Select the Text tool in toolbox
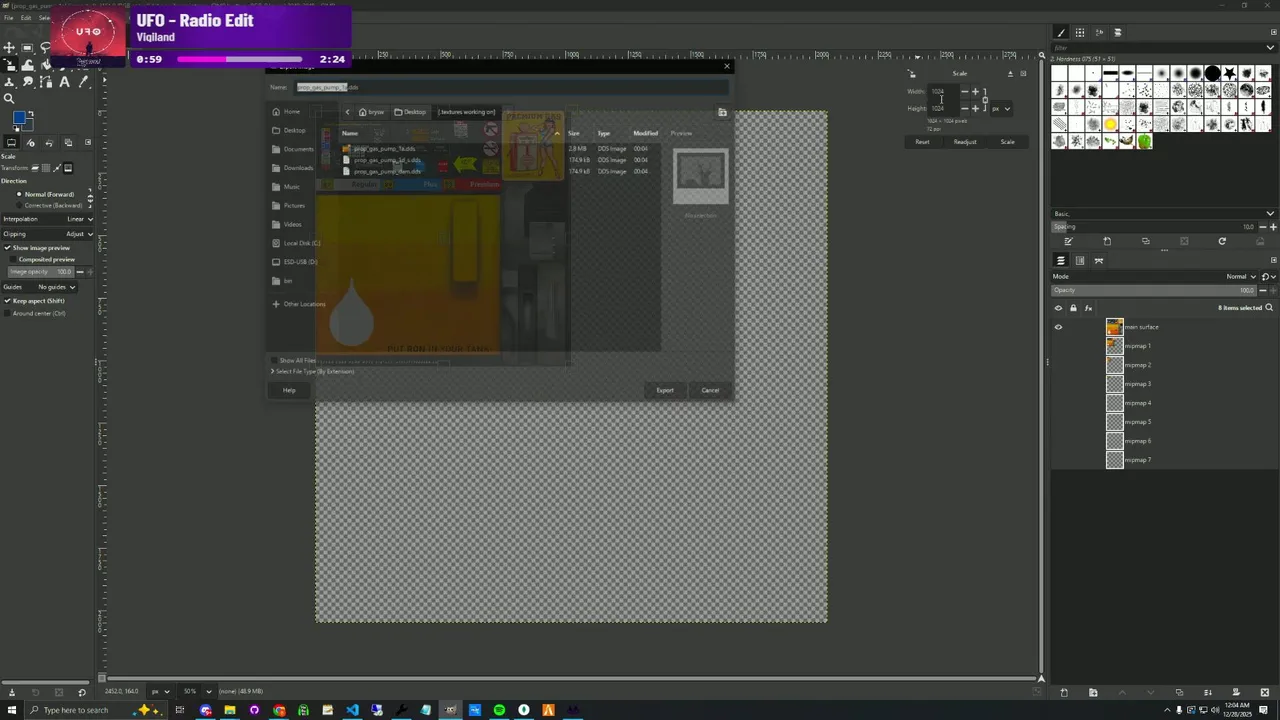The width and height of the screenshot is (1280, 720). [x=64, y=82]
